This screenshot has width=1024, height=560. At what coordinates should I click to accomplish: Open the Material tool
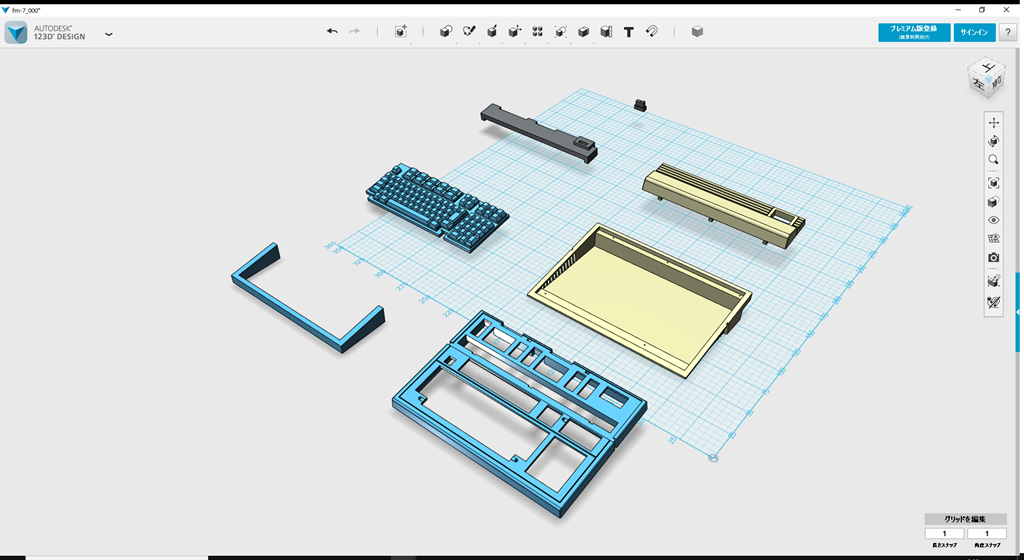[697, 32]
